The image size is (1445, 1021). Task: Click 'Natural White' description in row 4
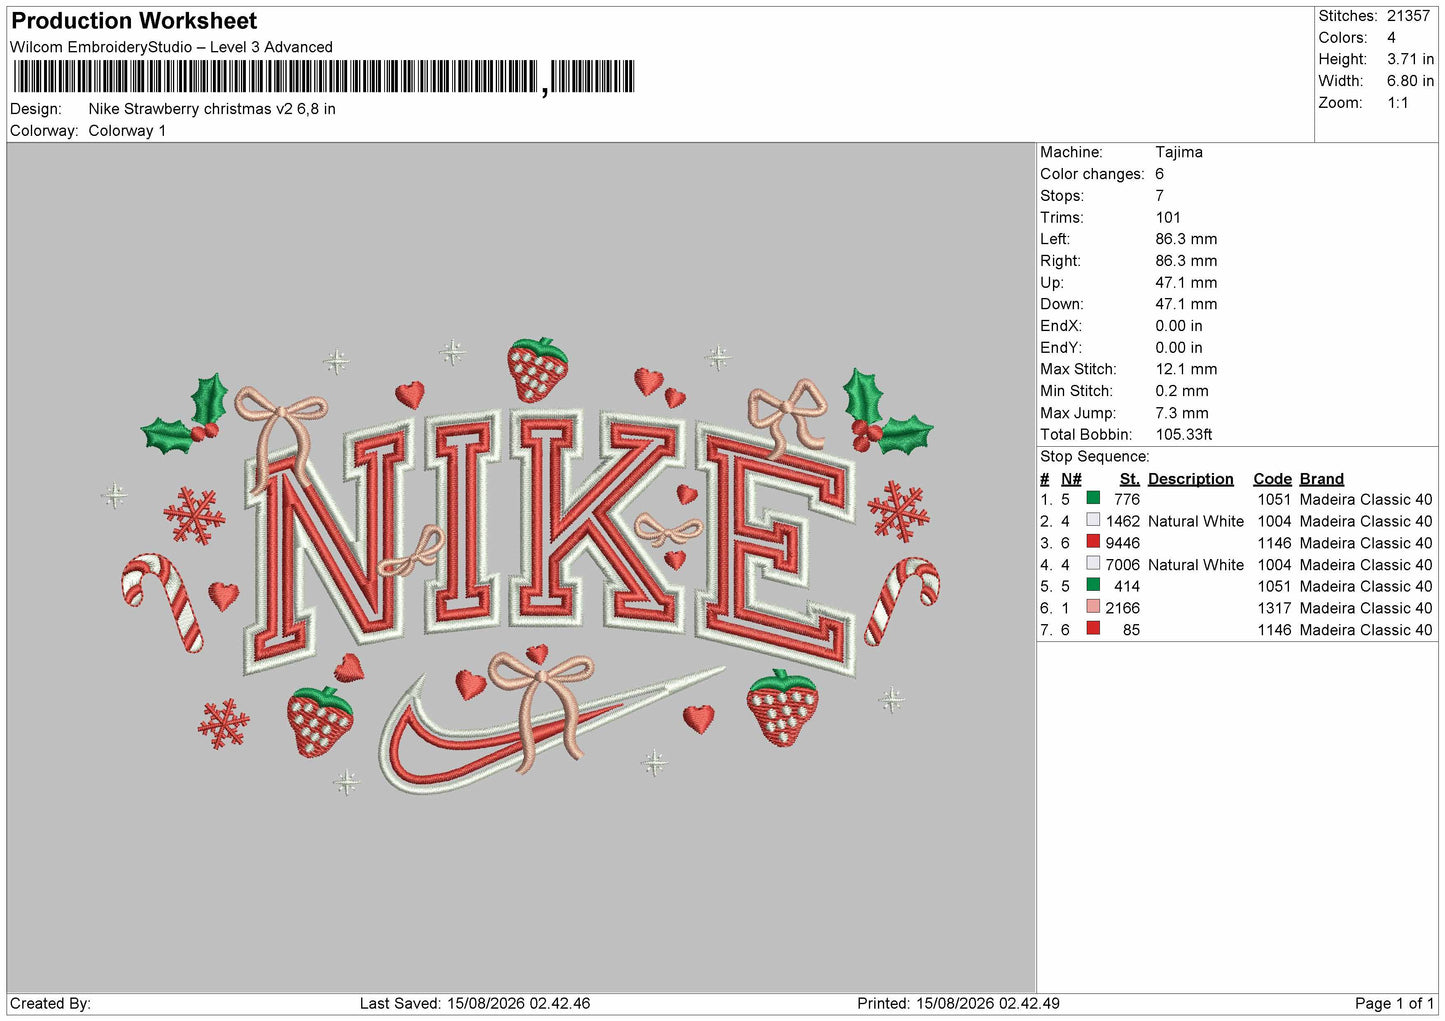[1196, 565]
